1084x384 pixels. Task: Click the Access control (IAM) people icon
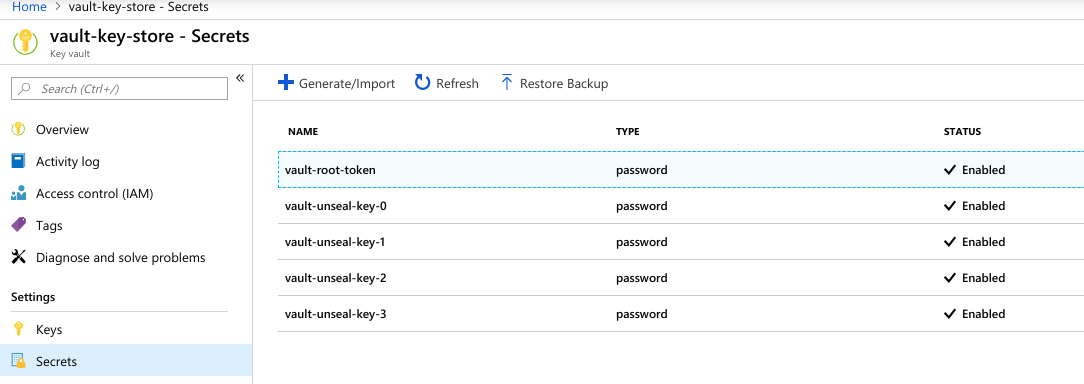pos(19,193)
